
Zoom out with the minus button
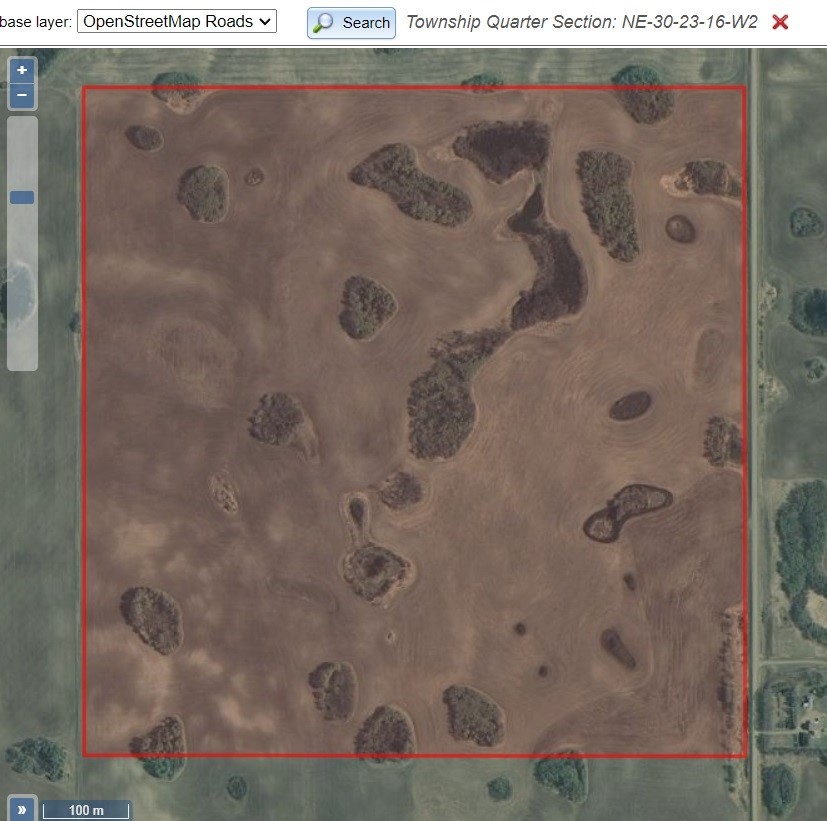(x=22, y=95)
